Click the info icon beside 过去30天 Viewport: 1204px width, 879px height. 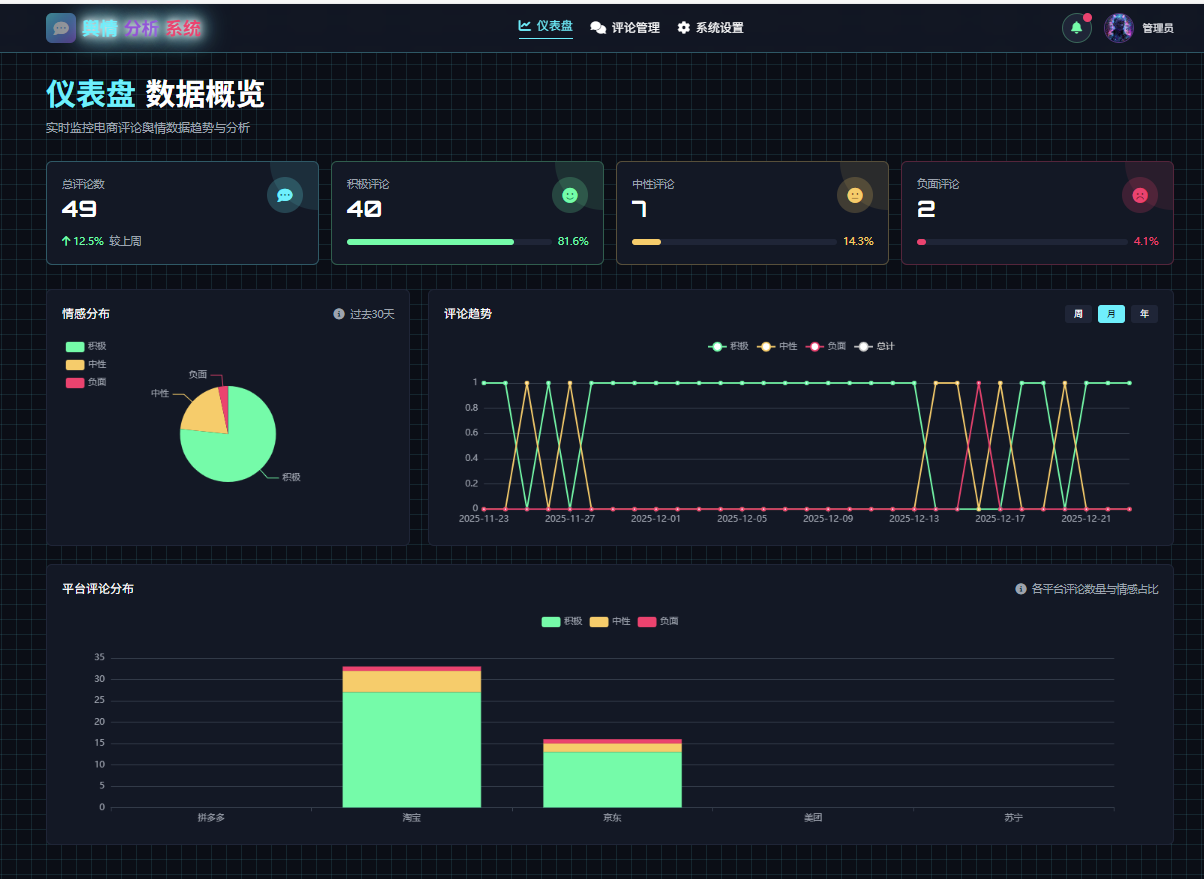[x=339, y=314]
